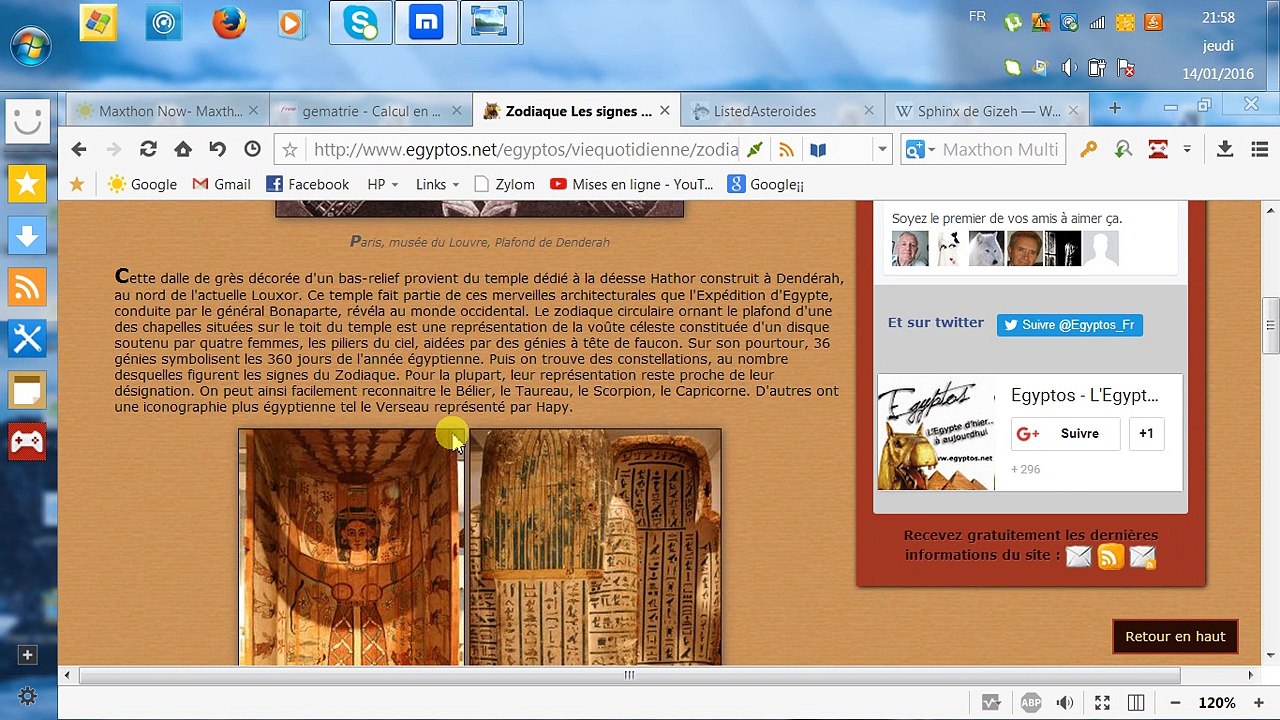Open download manager toolbar icon
Viewport: 1280px width, 720px height.
click(1225, 150)
